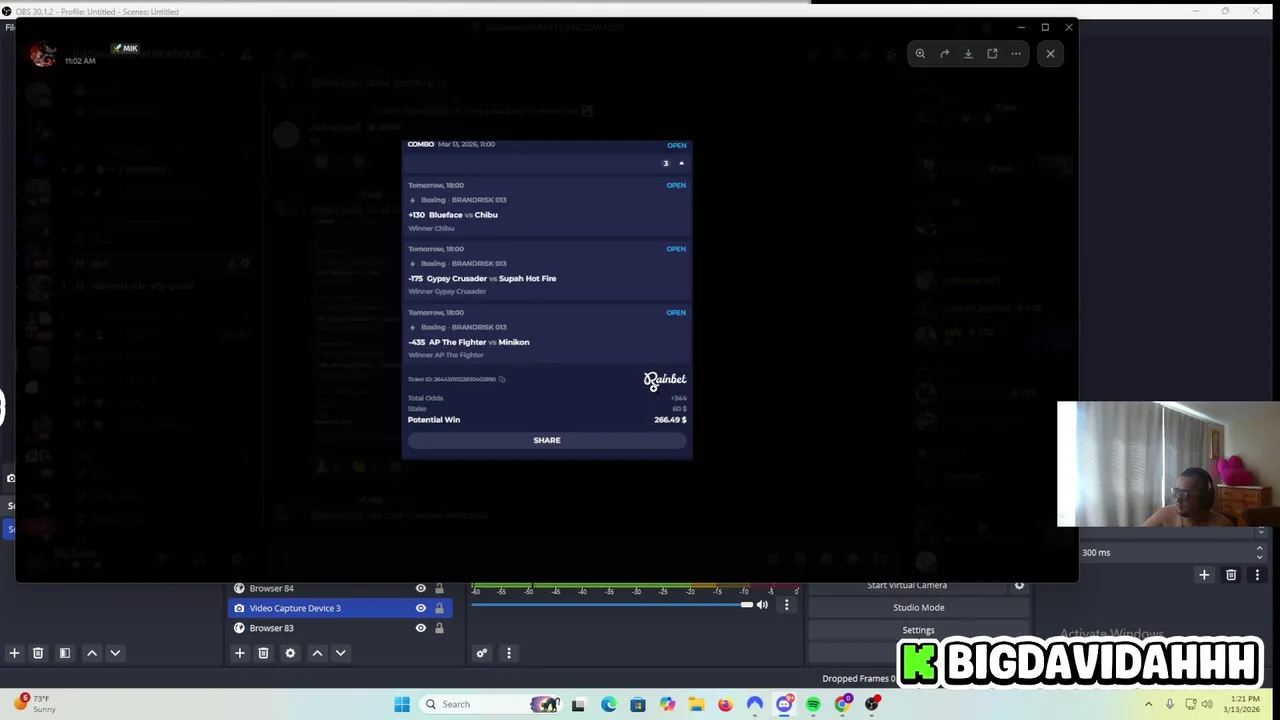Click Start Virtual Camera button

pyautogui.click(x=907, y=586)
